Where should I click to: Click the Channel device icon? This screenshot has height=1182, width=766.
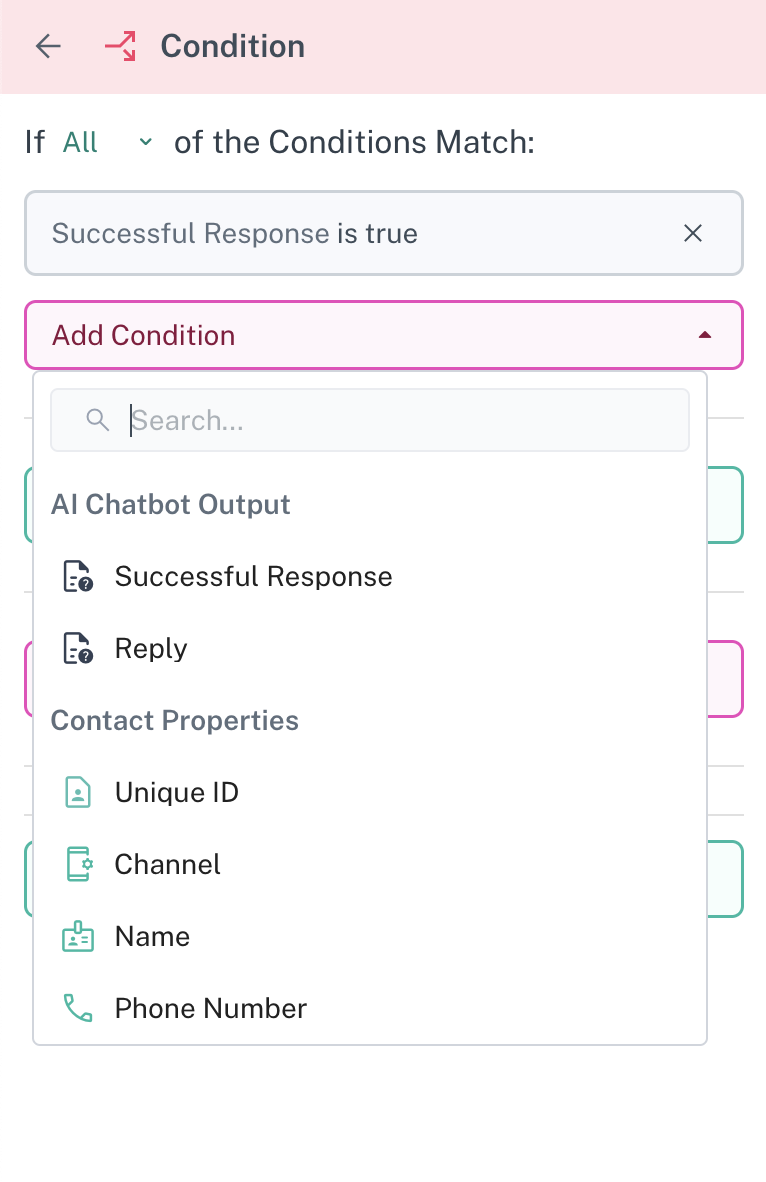click(x=78, y=865)
